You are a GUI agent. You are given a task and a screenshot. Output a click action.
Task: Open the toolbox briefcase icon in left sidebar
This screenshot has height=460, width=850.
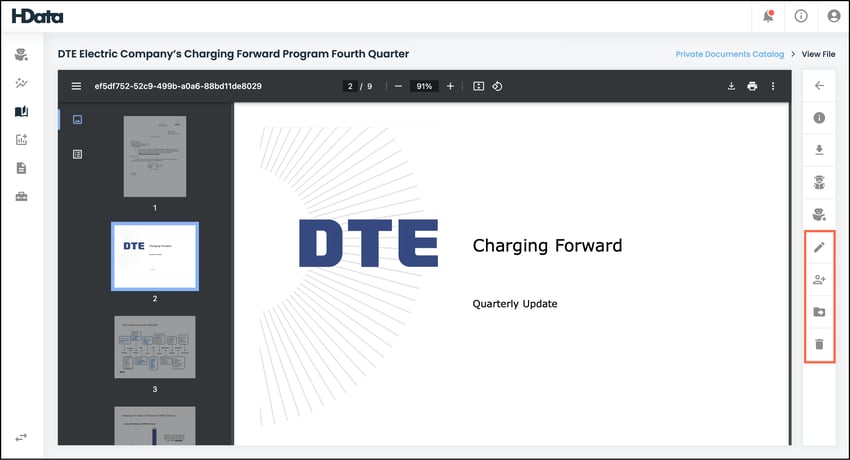[x=21, y=196]
